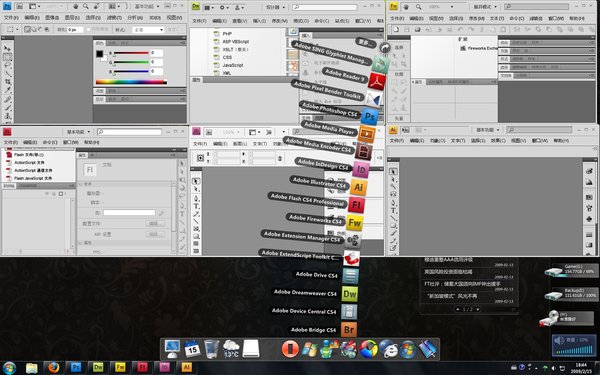
Task: Open Photoshop's 基本功能 workspace dropdown
Action: pyautogui.click(x=147, y=7)
